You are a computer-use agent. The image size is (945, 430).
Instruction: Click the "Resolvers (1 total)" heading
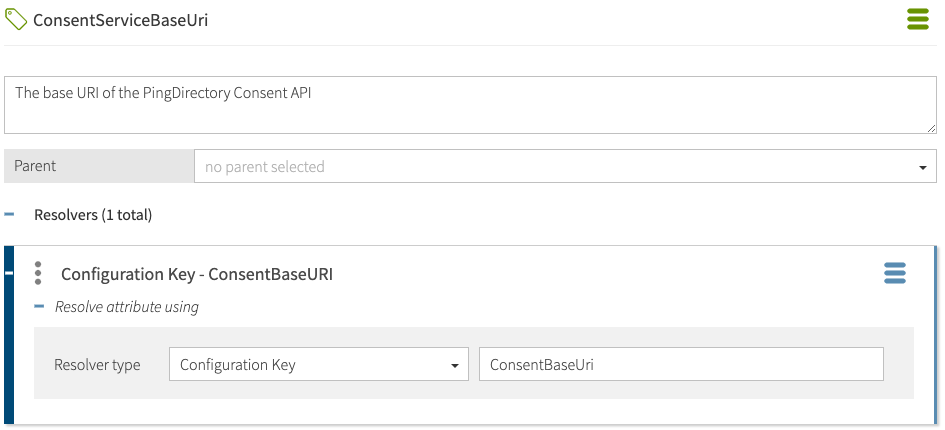93,214
